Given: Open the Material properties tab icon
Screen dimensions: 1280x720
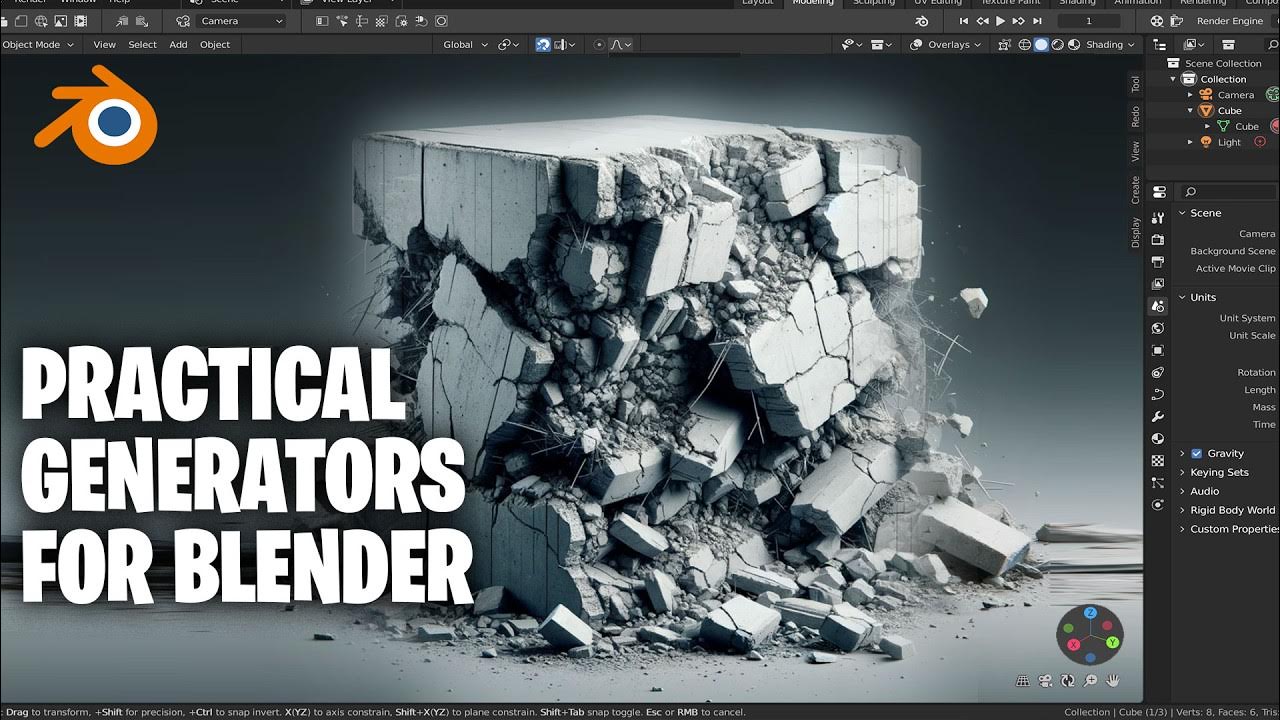Looking at the screenshot, I should pos(1158,438).
